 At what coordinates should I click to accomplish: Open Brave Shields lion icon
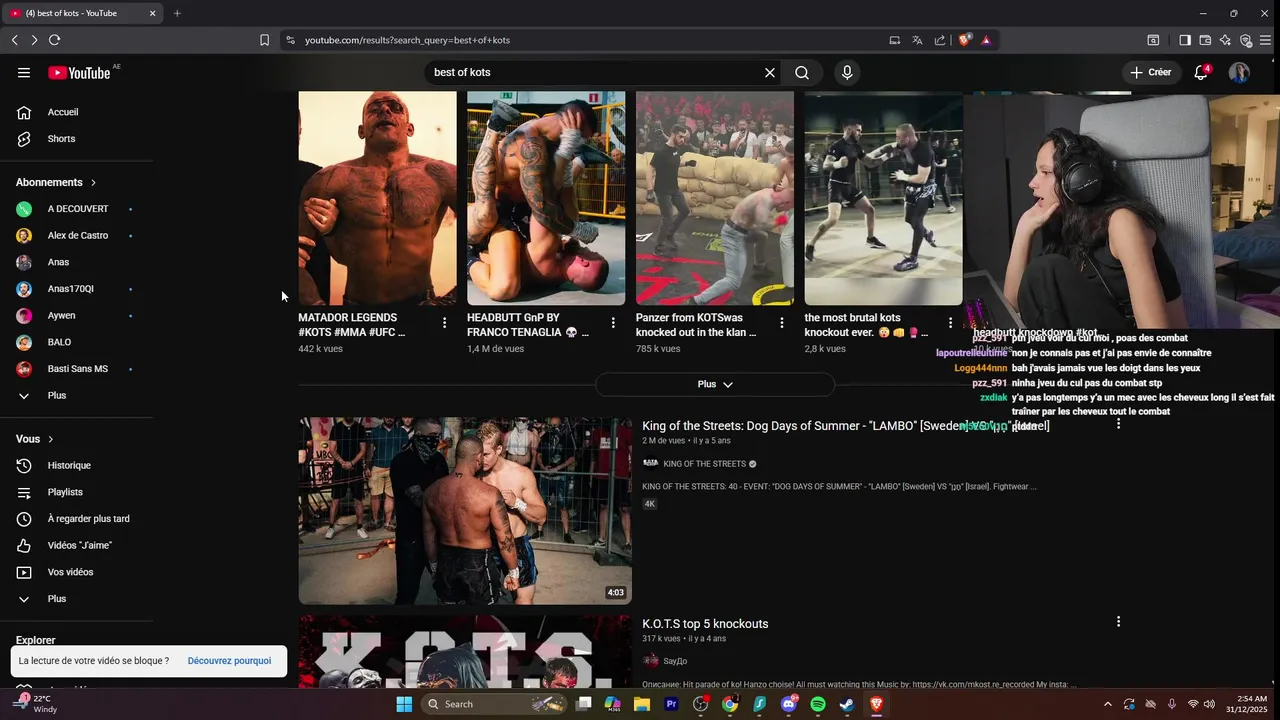(x=965, y=40)
